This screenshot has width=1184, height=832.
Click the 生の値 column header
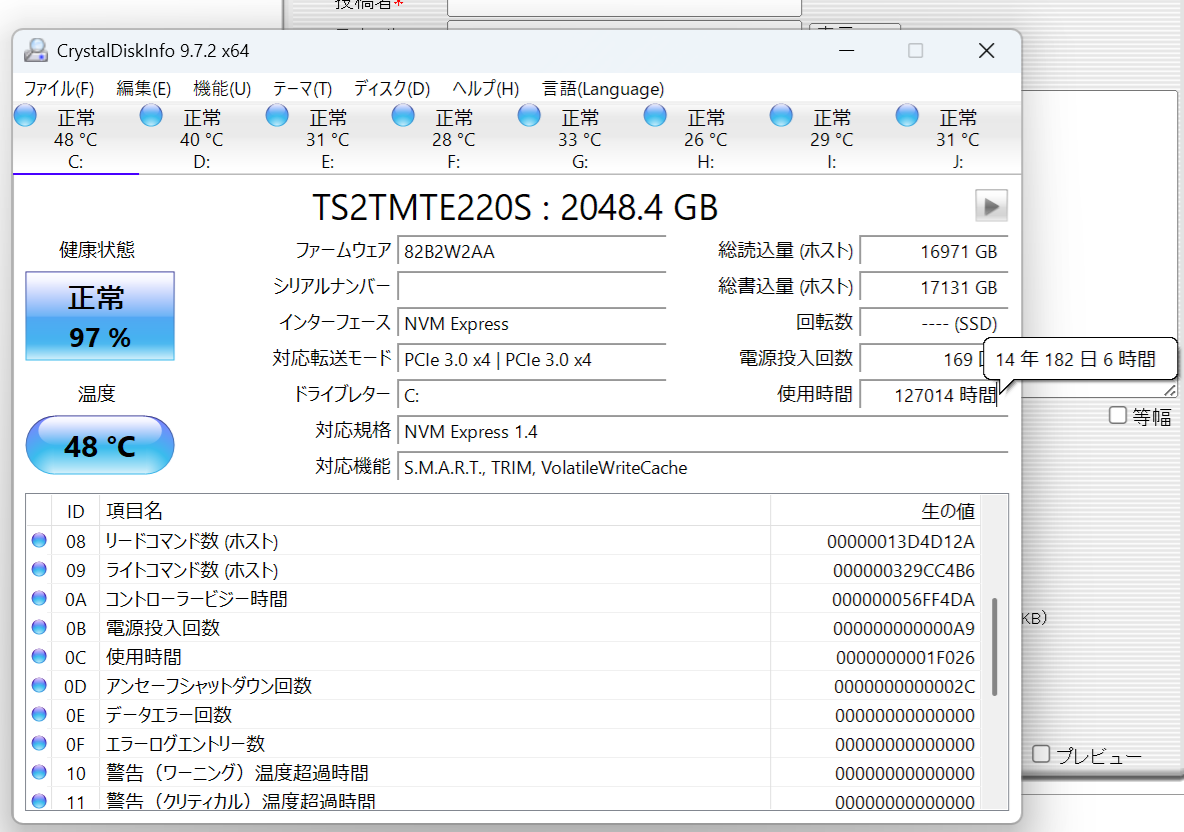click(947, 511)
